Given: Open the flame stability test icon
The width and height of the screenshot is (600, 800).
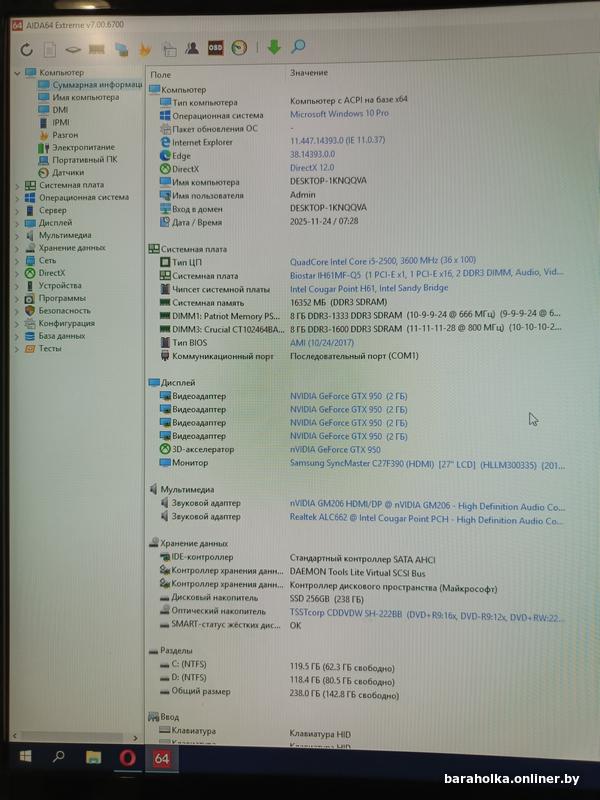Looking at the screenshot, I should point(145,49).
